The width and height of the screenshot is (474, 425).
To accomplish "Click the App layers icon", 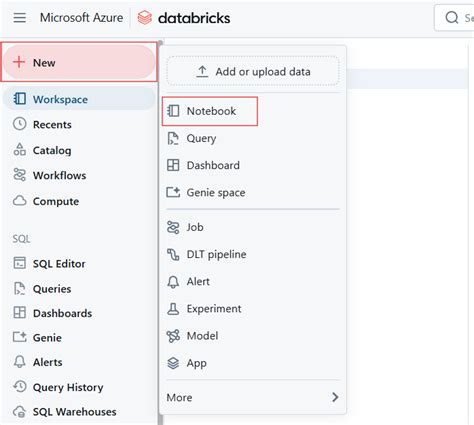I will (x=173, y=363).
